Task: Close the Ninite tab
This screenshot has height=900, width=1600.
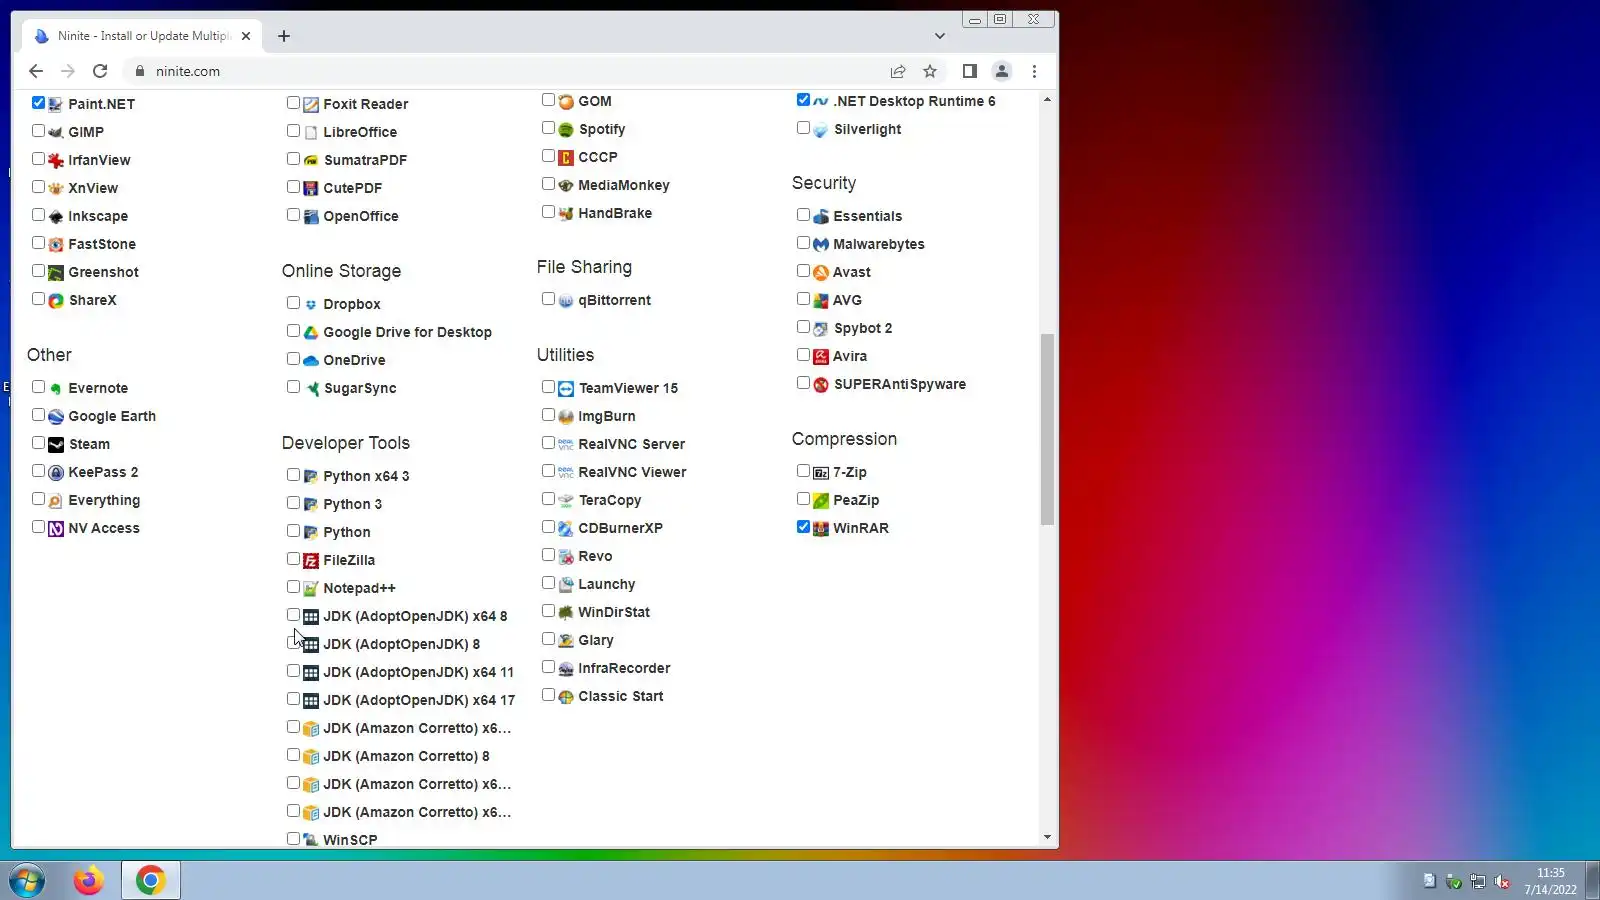Action: pos(246,36)
